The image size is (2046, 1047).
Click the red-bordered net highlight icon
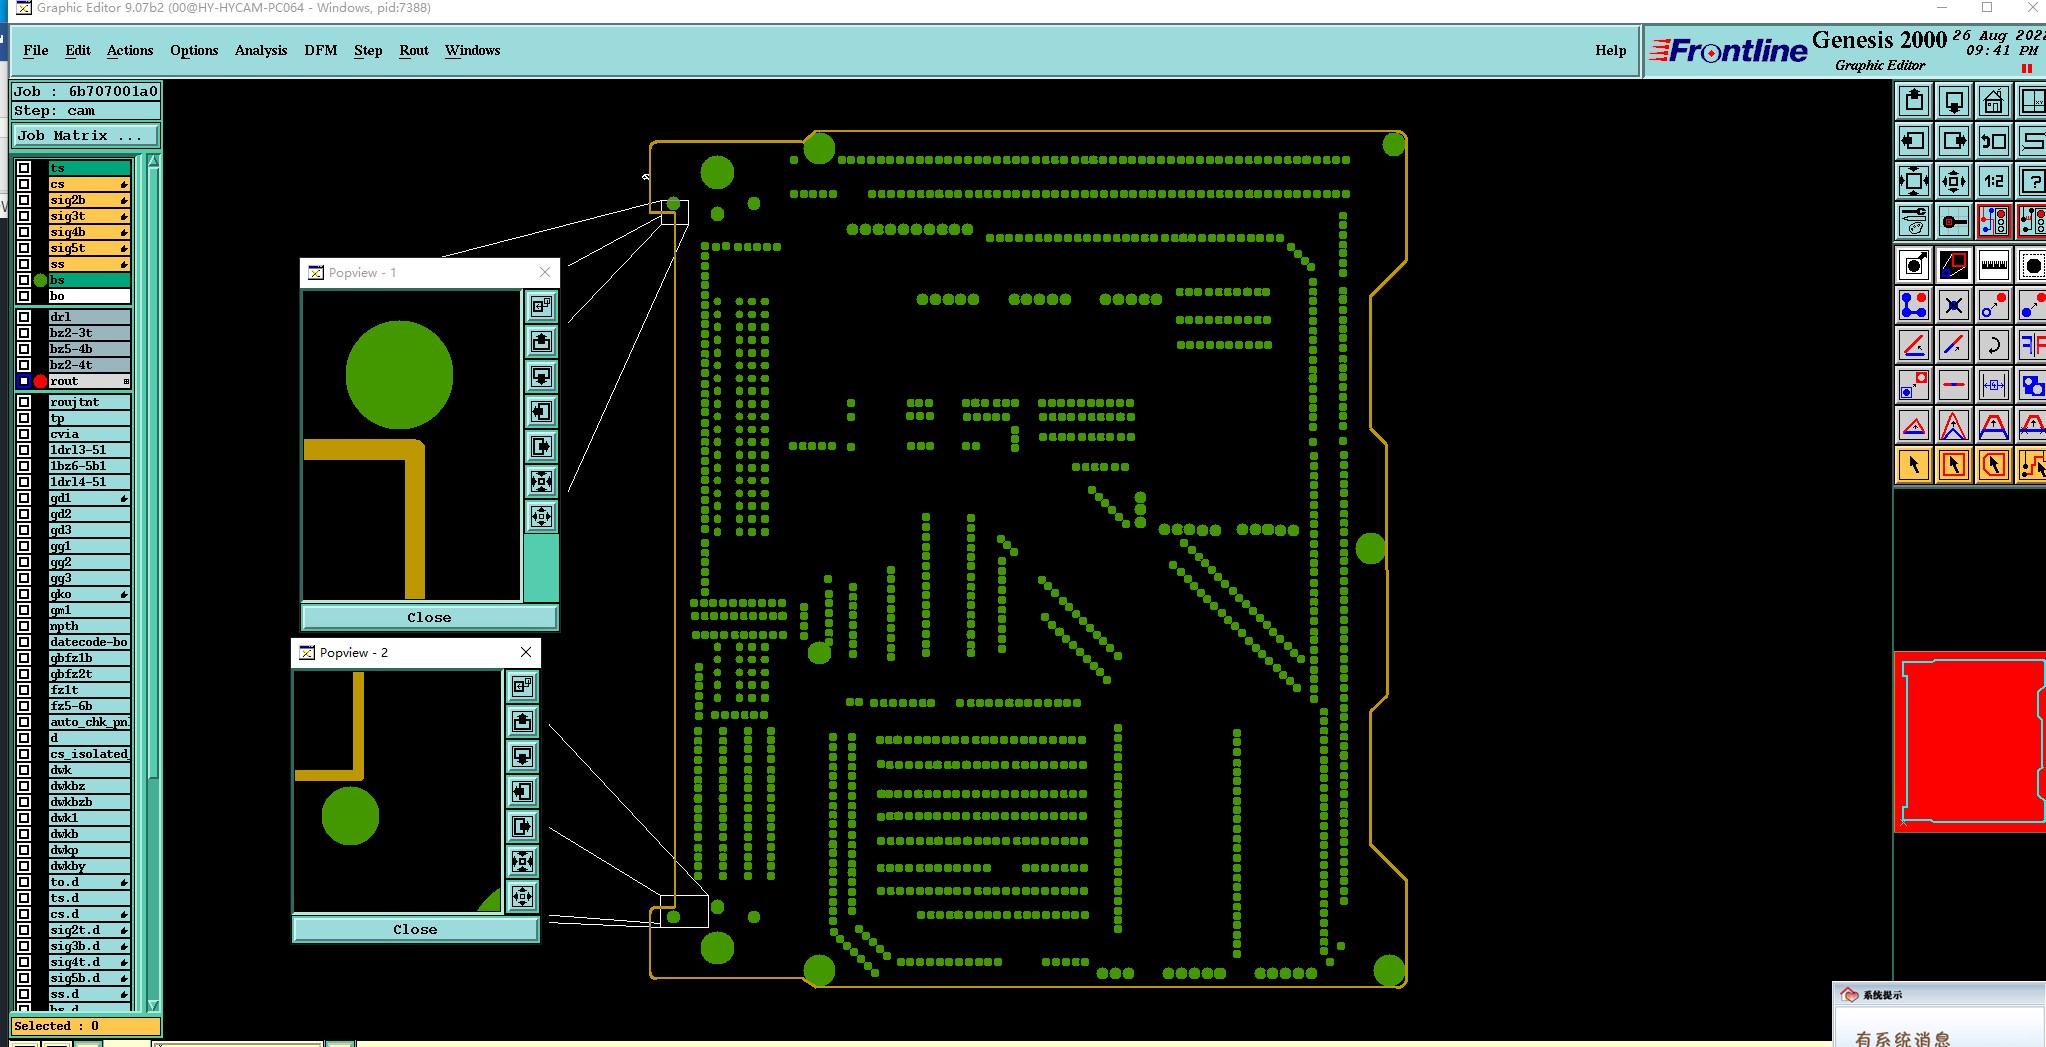click(x=1994, y=221)
